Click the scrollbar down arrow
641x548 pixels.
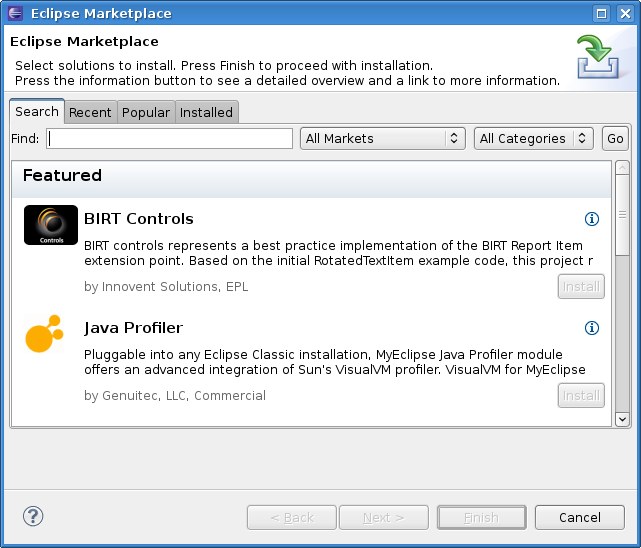tap(622, 419)
